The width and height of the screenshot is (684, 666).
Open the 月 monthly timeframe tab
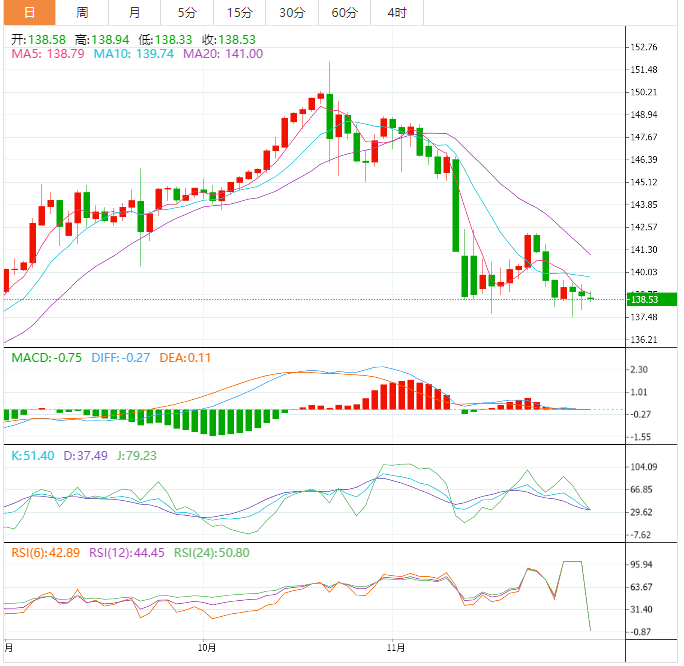click(135, 13)
